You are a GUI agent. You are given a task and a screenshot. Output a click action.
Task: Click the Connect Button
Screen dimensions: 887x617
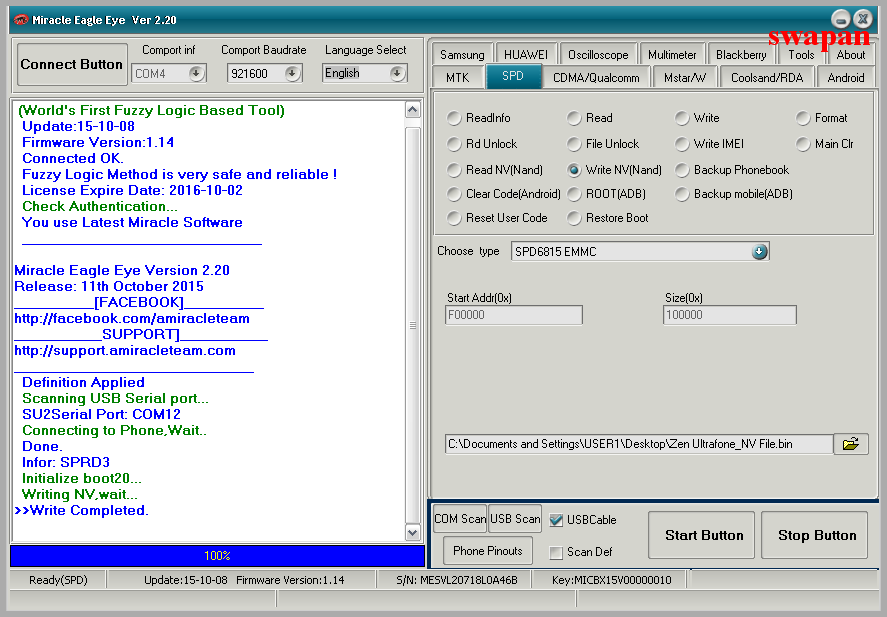[x=72, y=64]
